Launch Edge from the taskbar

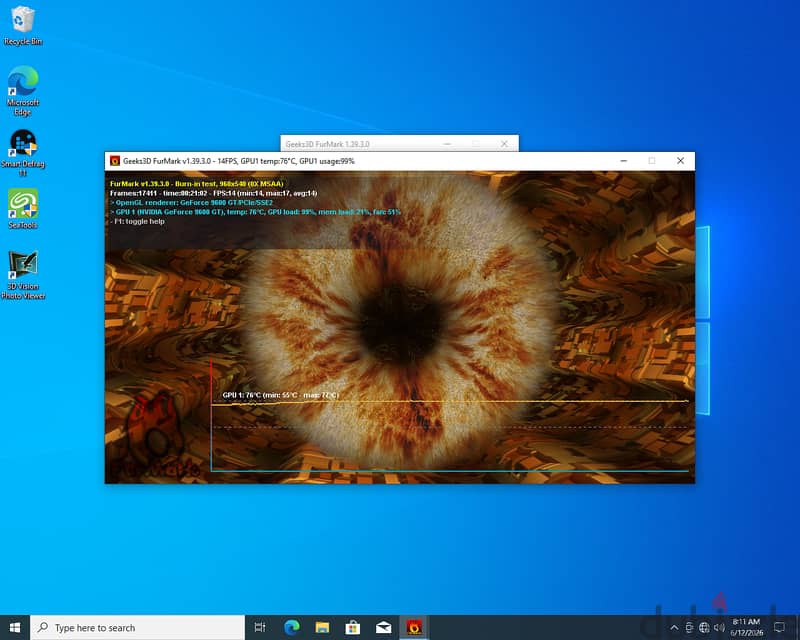click(x=292, y=627)
